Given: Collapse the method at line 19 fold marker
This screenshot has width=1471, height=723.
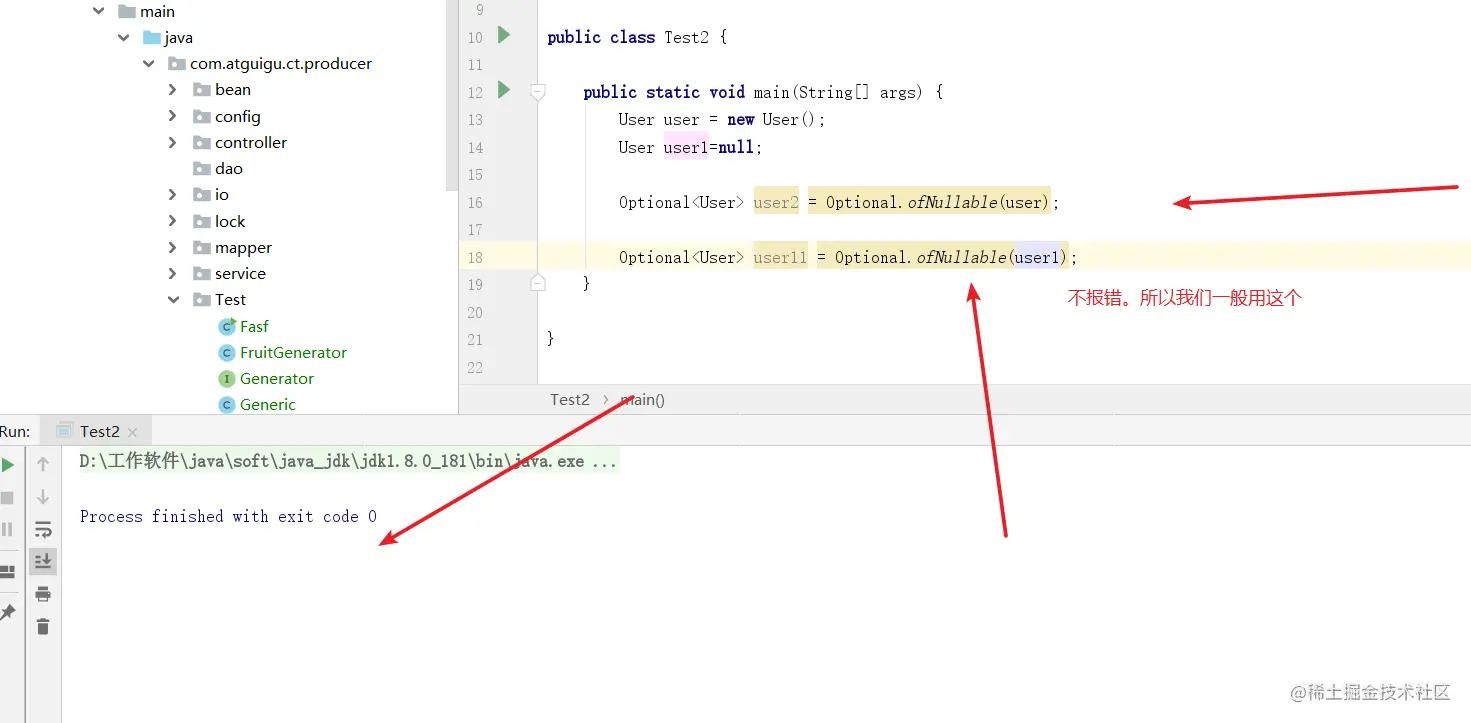Looking at the screenshot, I should pos(538,283).
